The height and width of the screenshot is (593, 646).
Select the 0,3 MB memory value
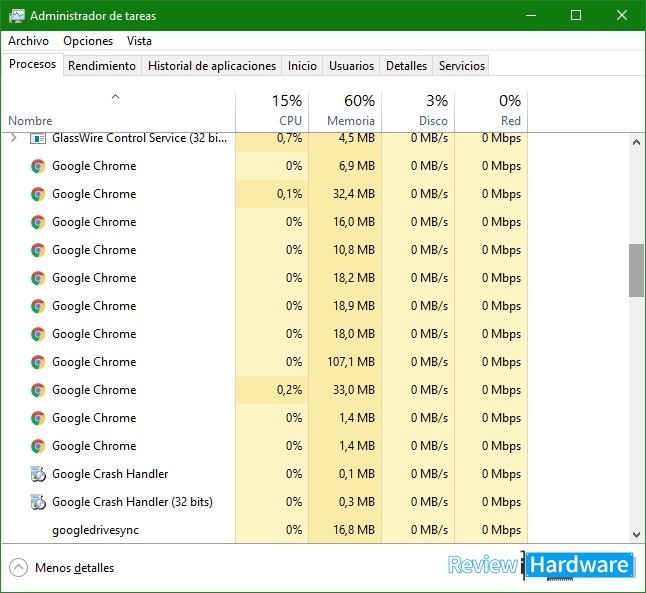[357, 502]
